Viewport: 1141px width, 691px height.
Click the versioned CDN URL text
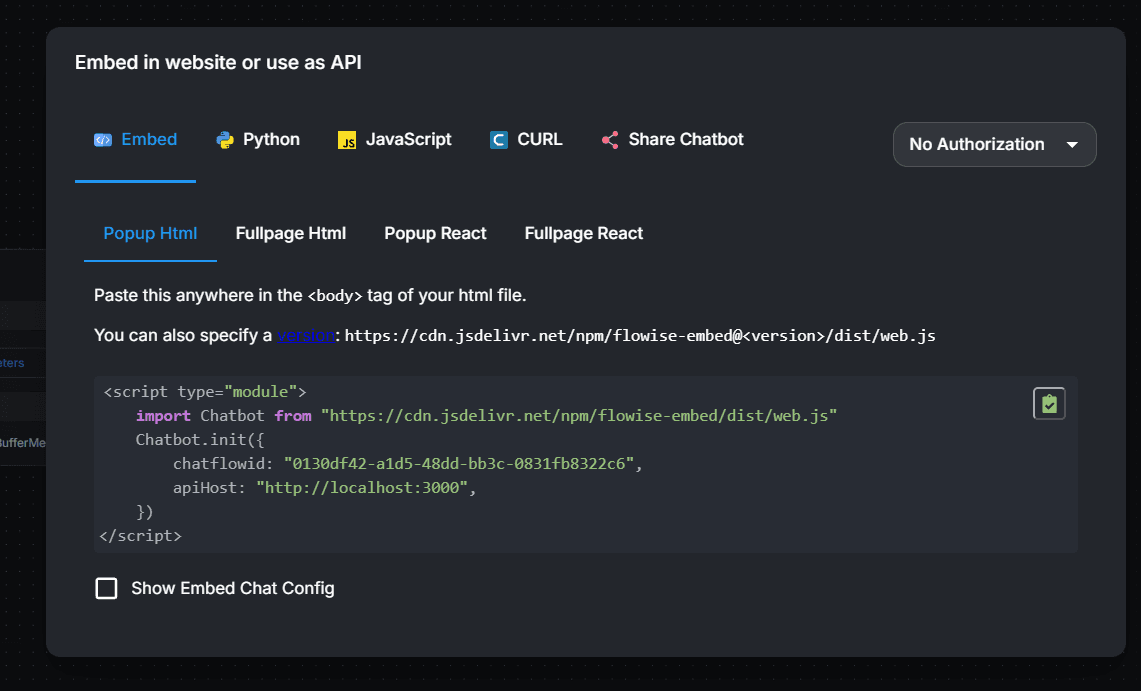click(640, 335)
